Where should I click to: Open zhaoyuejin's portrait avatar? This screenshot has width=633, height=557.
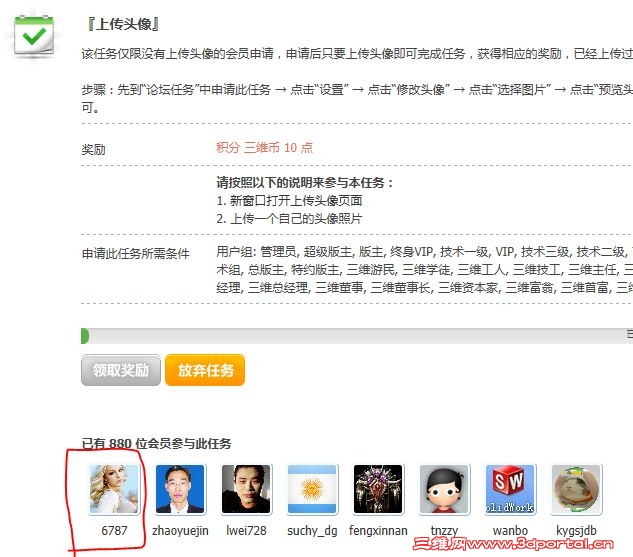[x=180, y=489]
